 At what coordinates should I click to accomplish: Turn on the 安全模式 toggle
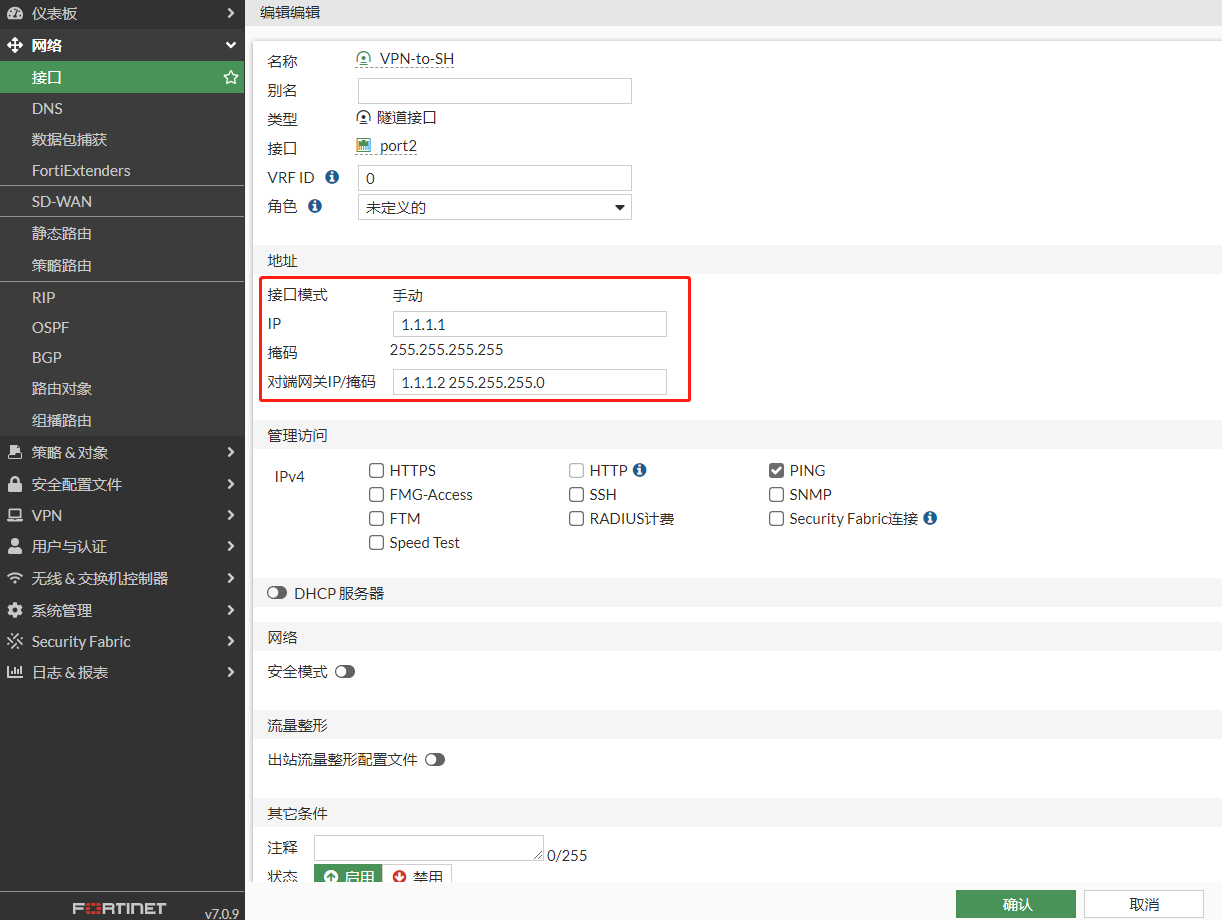[x=345, y=672]
